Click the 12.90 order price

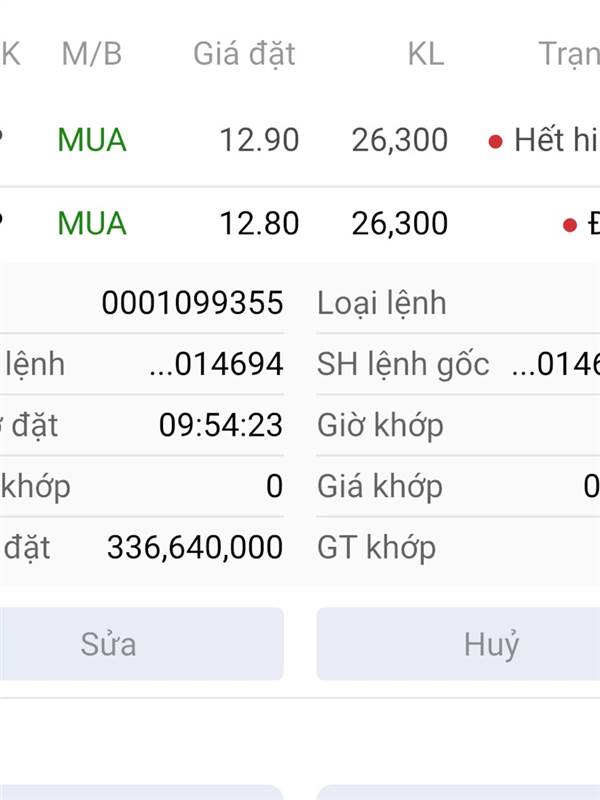tap(259, 141)
